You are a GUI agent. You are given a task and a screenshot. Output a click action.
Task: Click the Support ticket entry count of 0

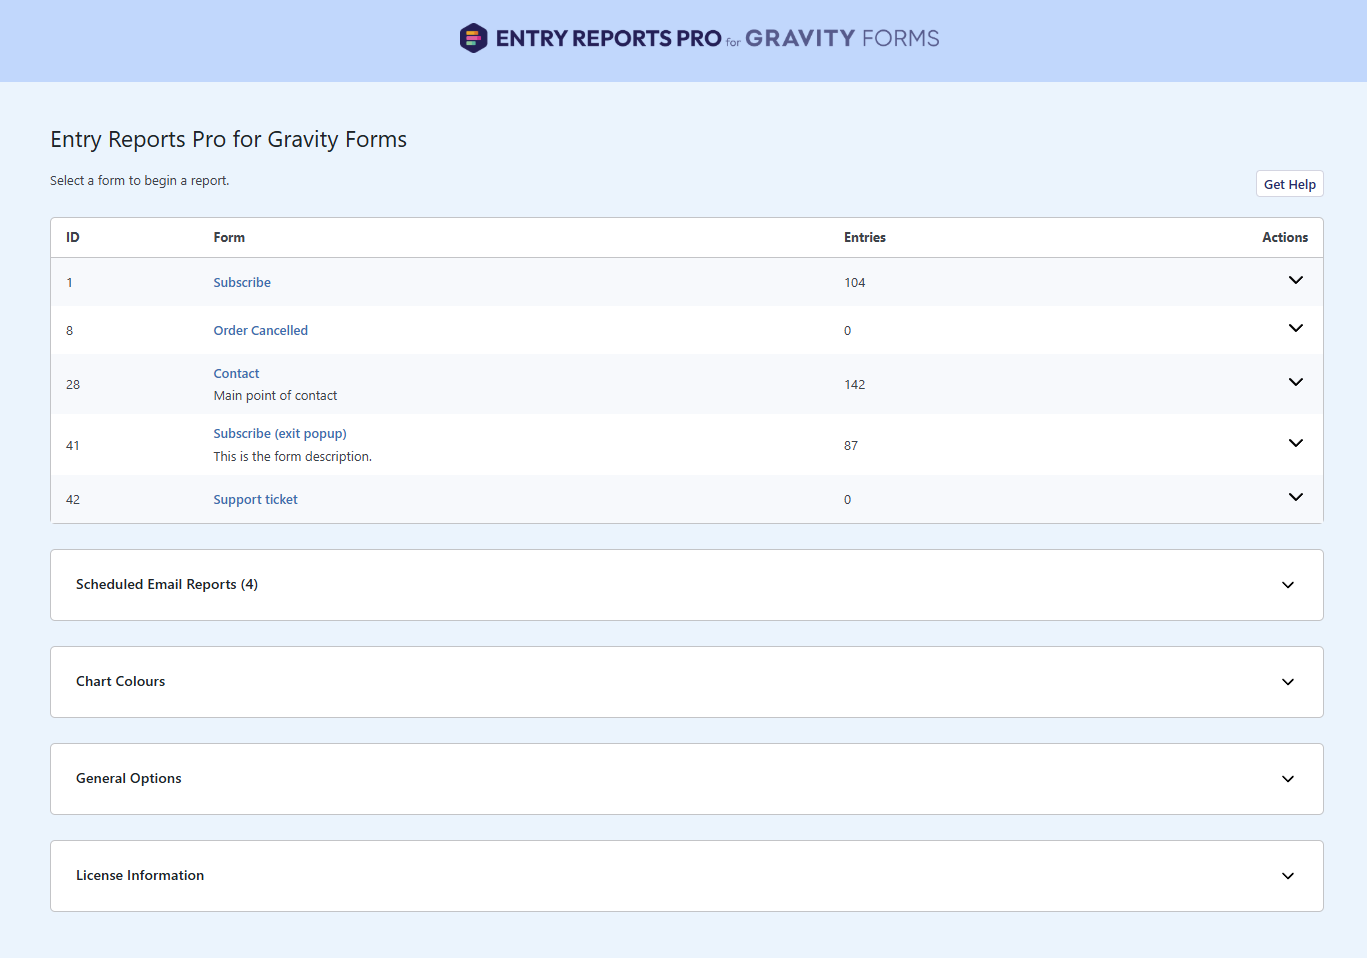point(847,499)
